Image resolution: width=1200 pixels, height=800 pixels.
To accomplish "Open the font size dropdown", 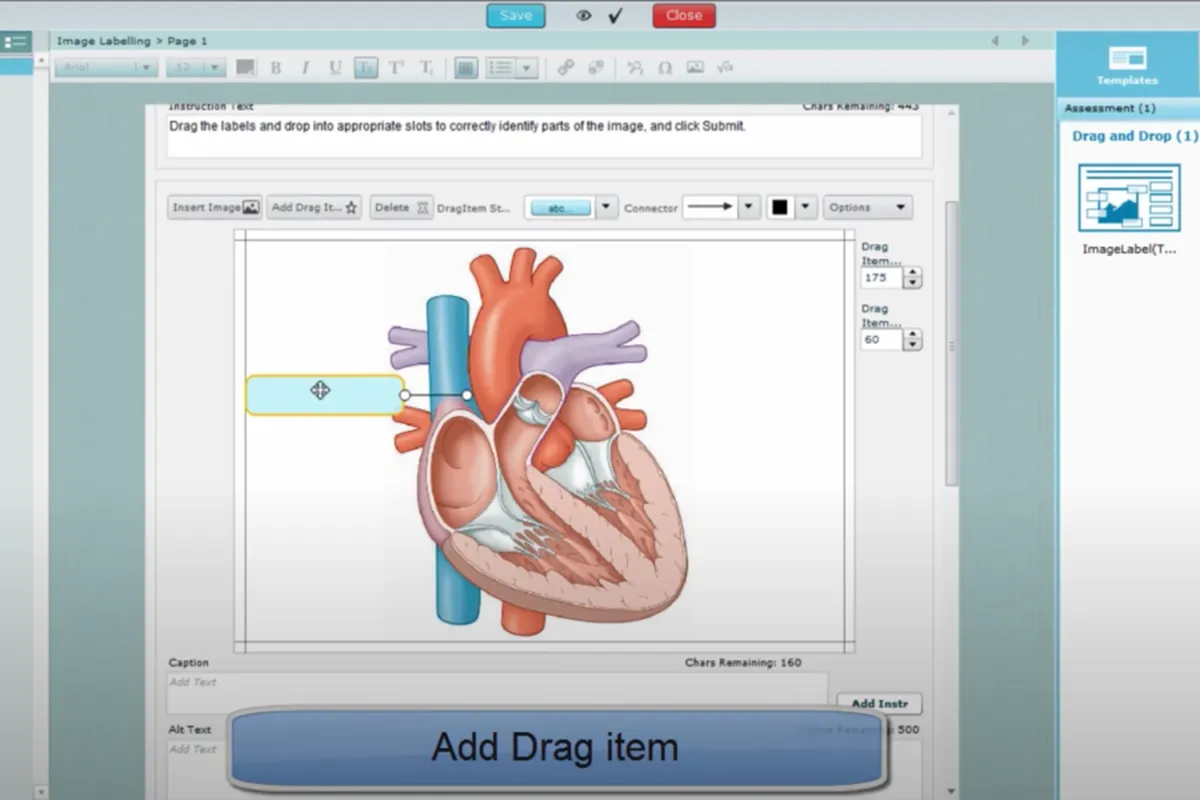I will (195, 67).
